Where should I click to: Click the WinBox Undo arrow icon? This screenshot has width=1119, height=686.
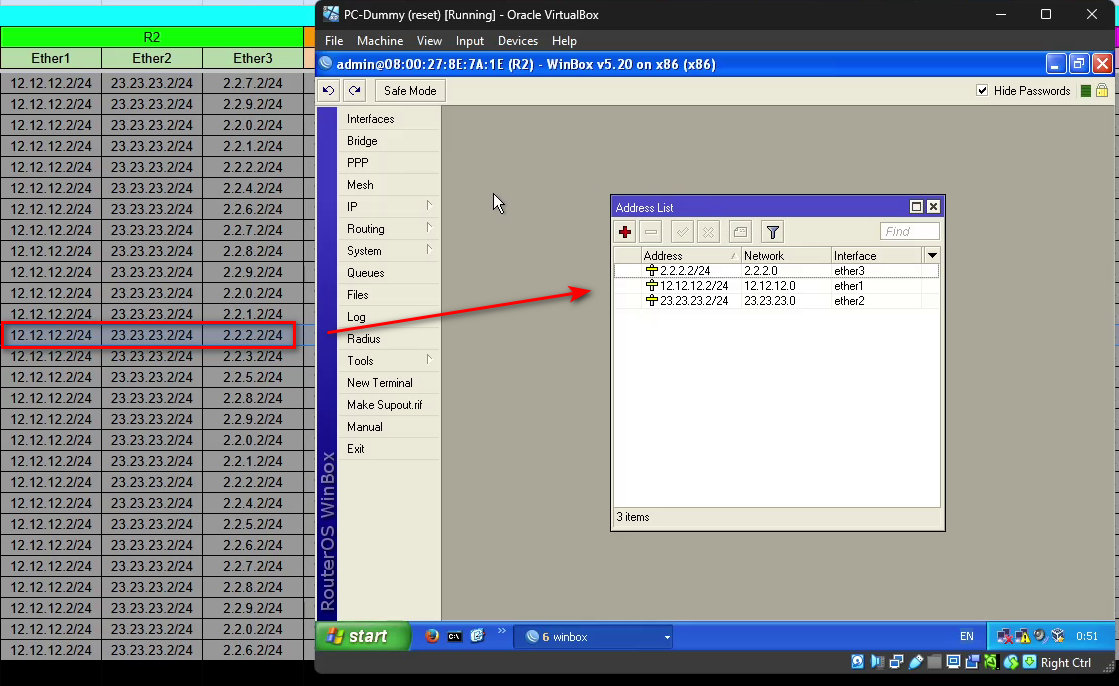click(x=328, y=91)
